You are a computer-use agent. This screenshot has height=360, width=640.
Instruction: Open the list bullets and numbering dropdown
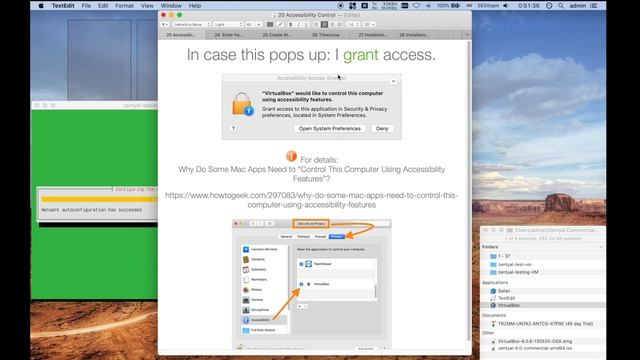tap(369, 24)
